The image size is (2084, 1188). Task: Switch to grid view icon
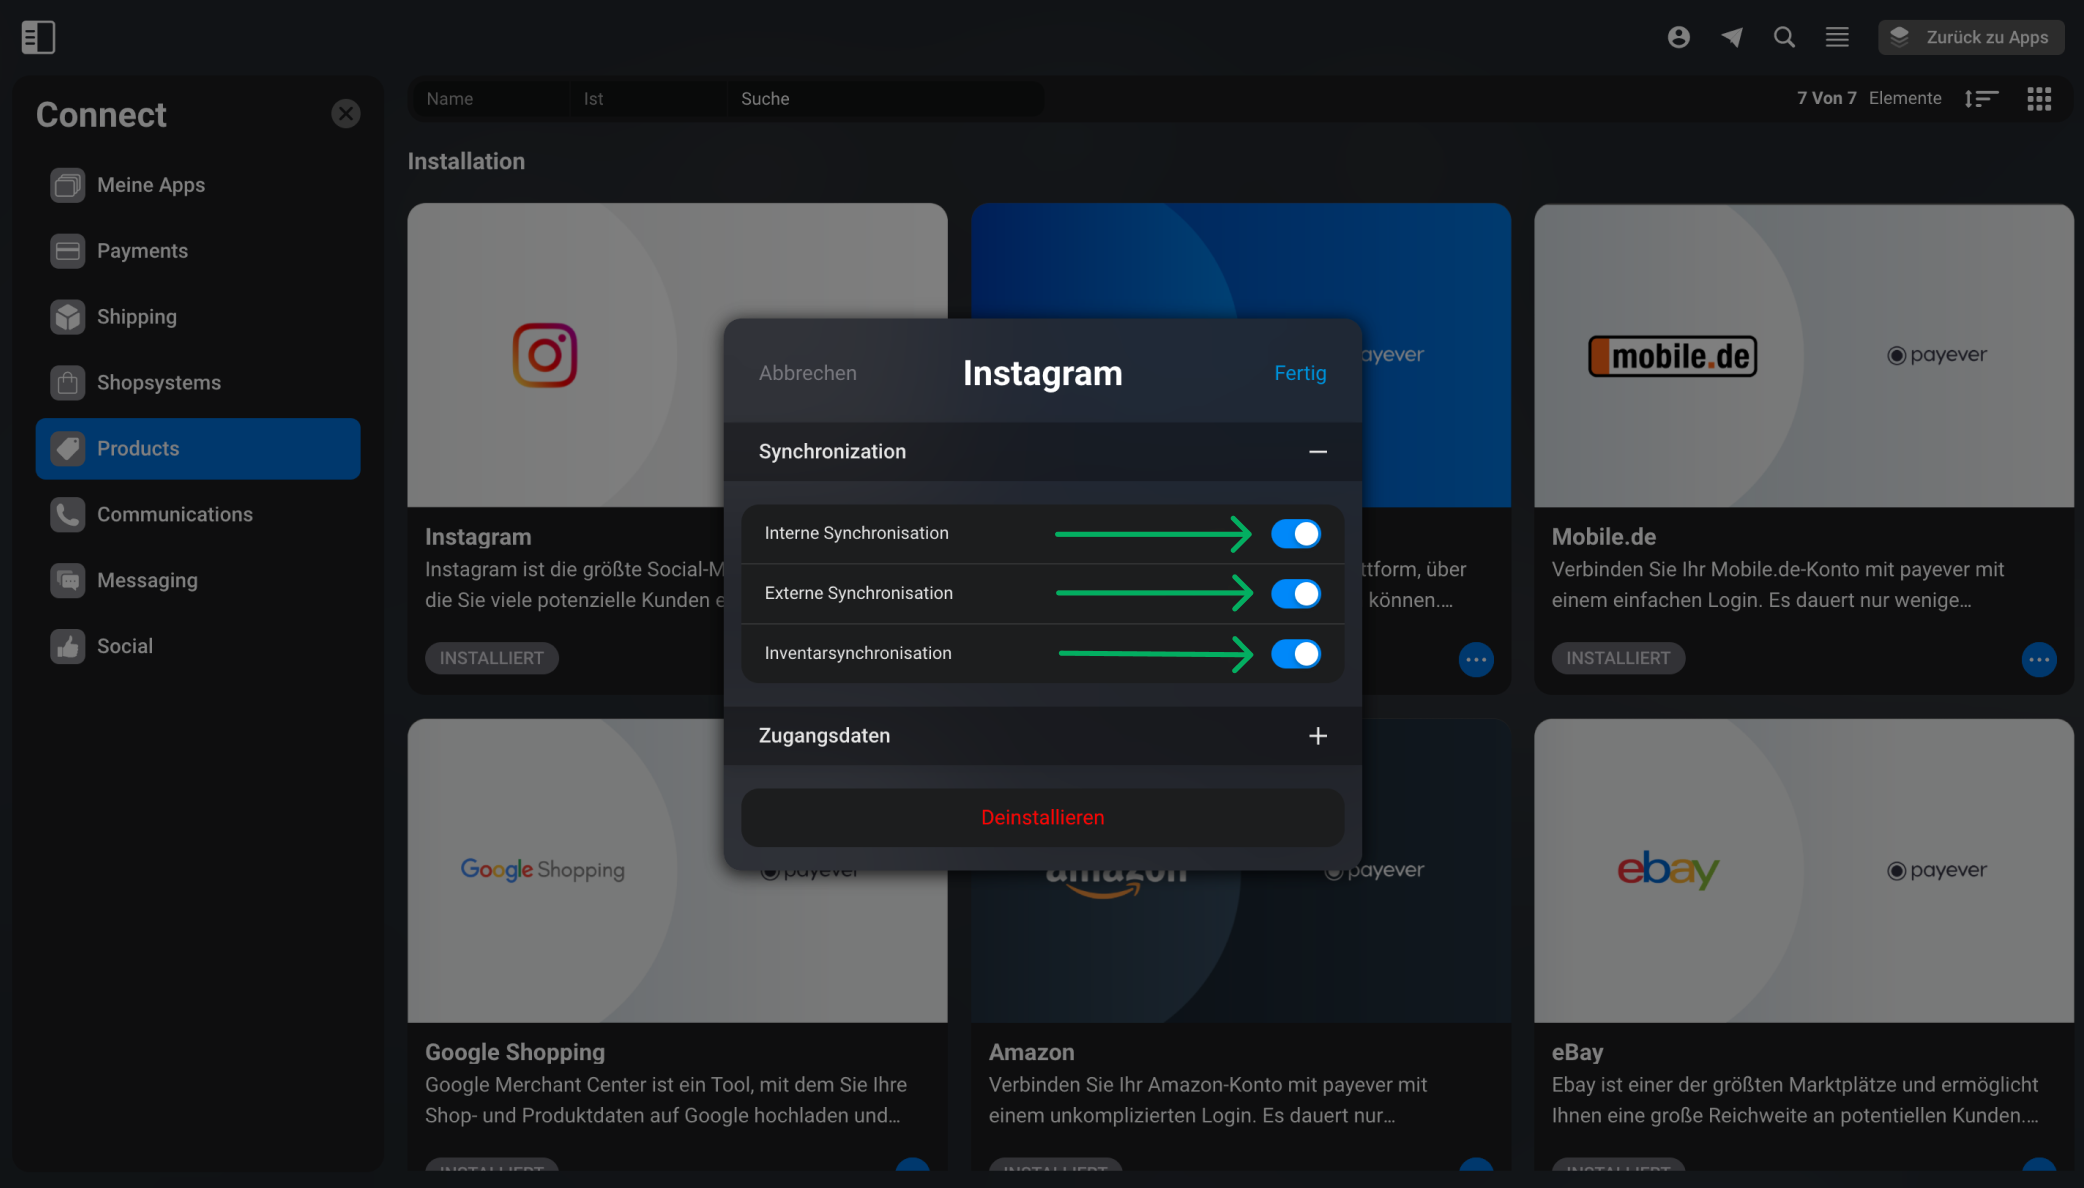[x=2039, y=99]
